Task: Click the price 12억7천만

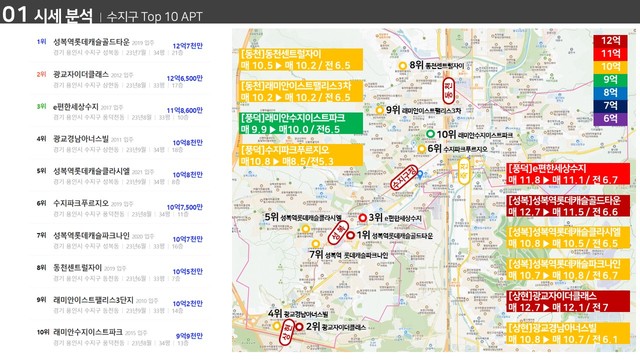Action: (x=187, y=46)
